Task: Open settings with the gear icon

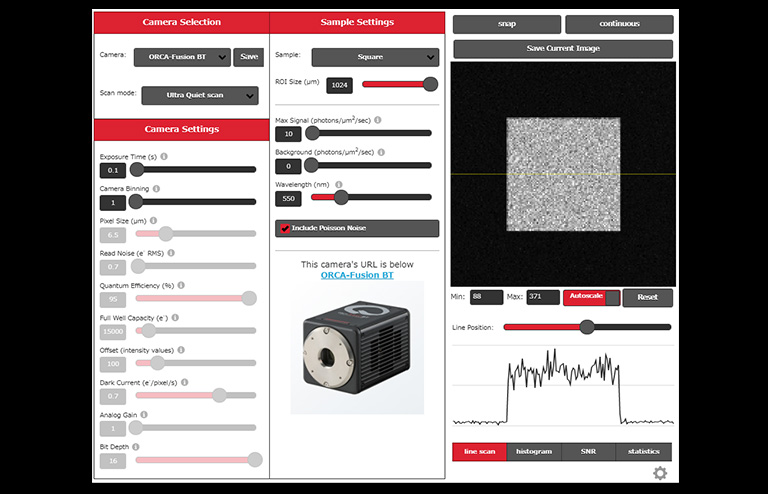Action: (660, 473)
